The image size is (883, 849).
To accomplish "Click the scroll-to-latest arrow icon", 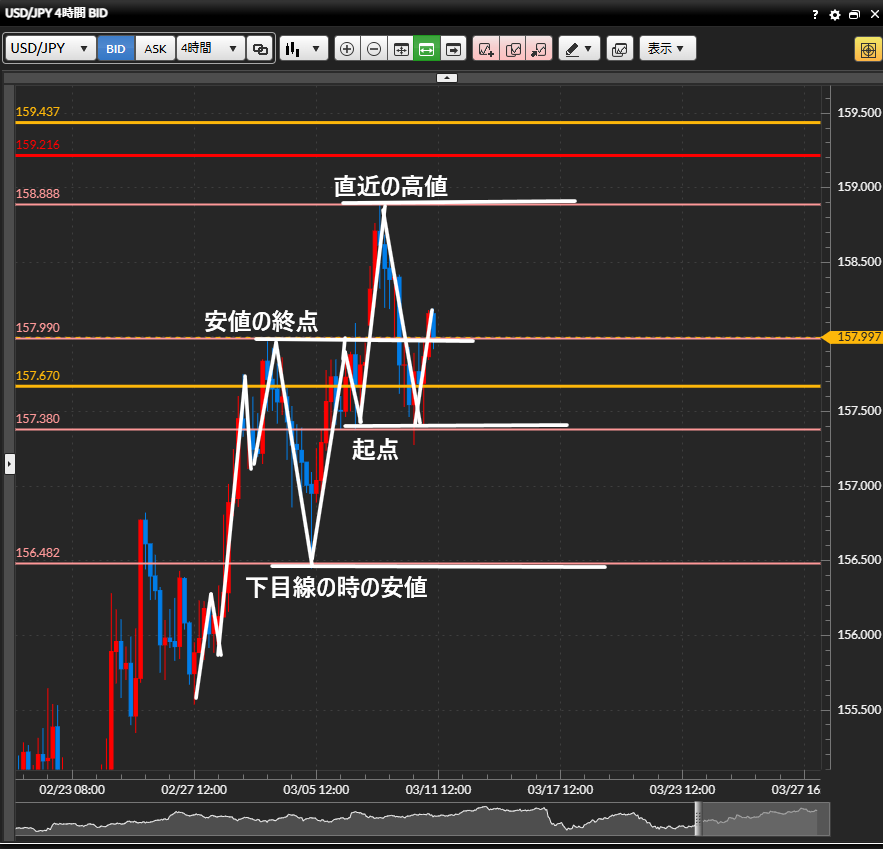I will (x=454, y=48).
